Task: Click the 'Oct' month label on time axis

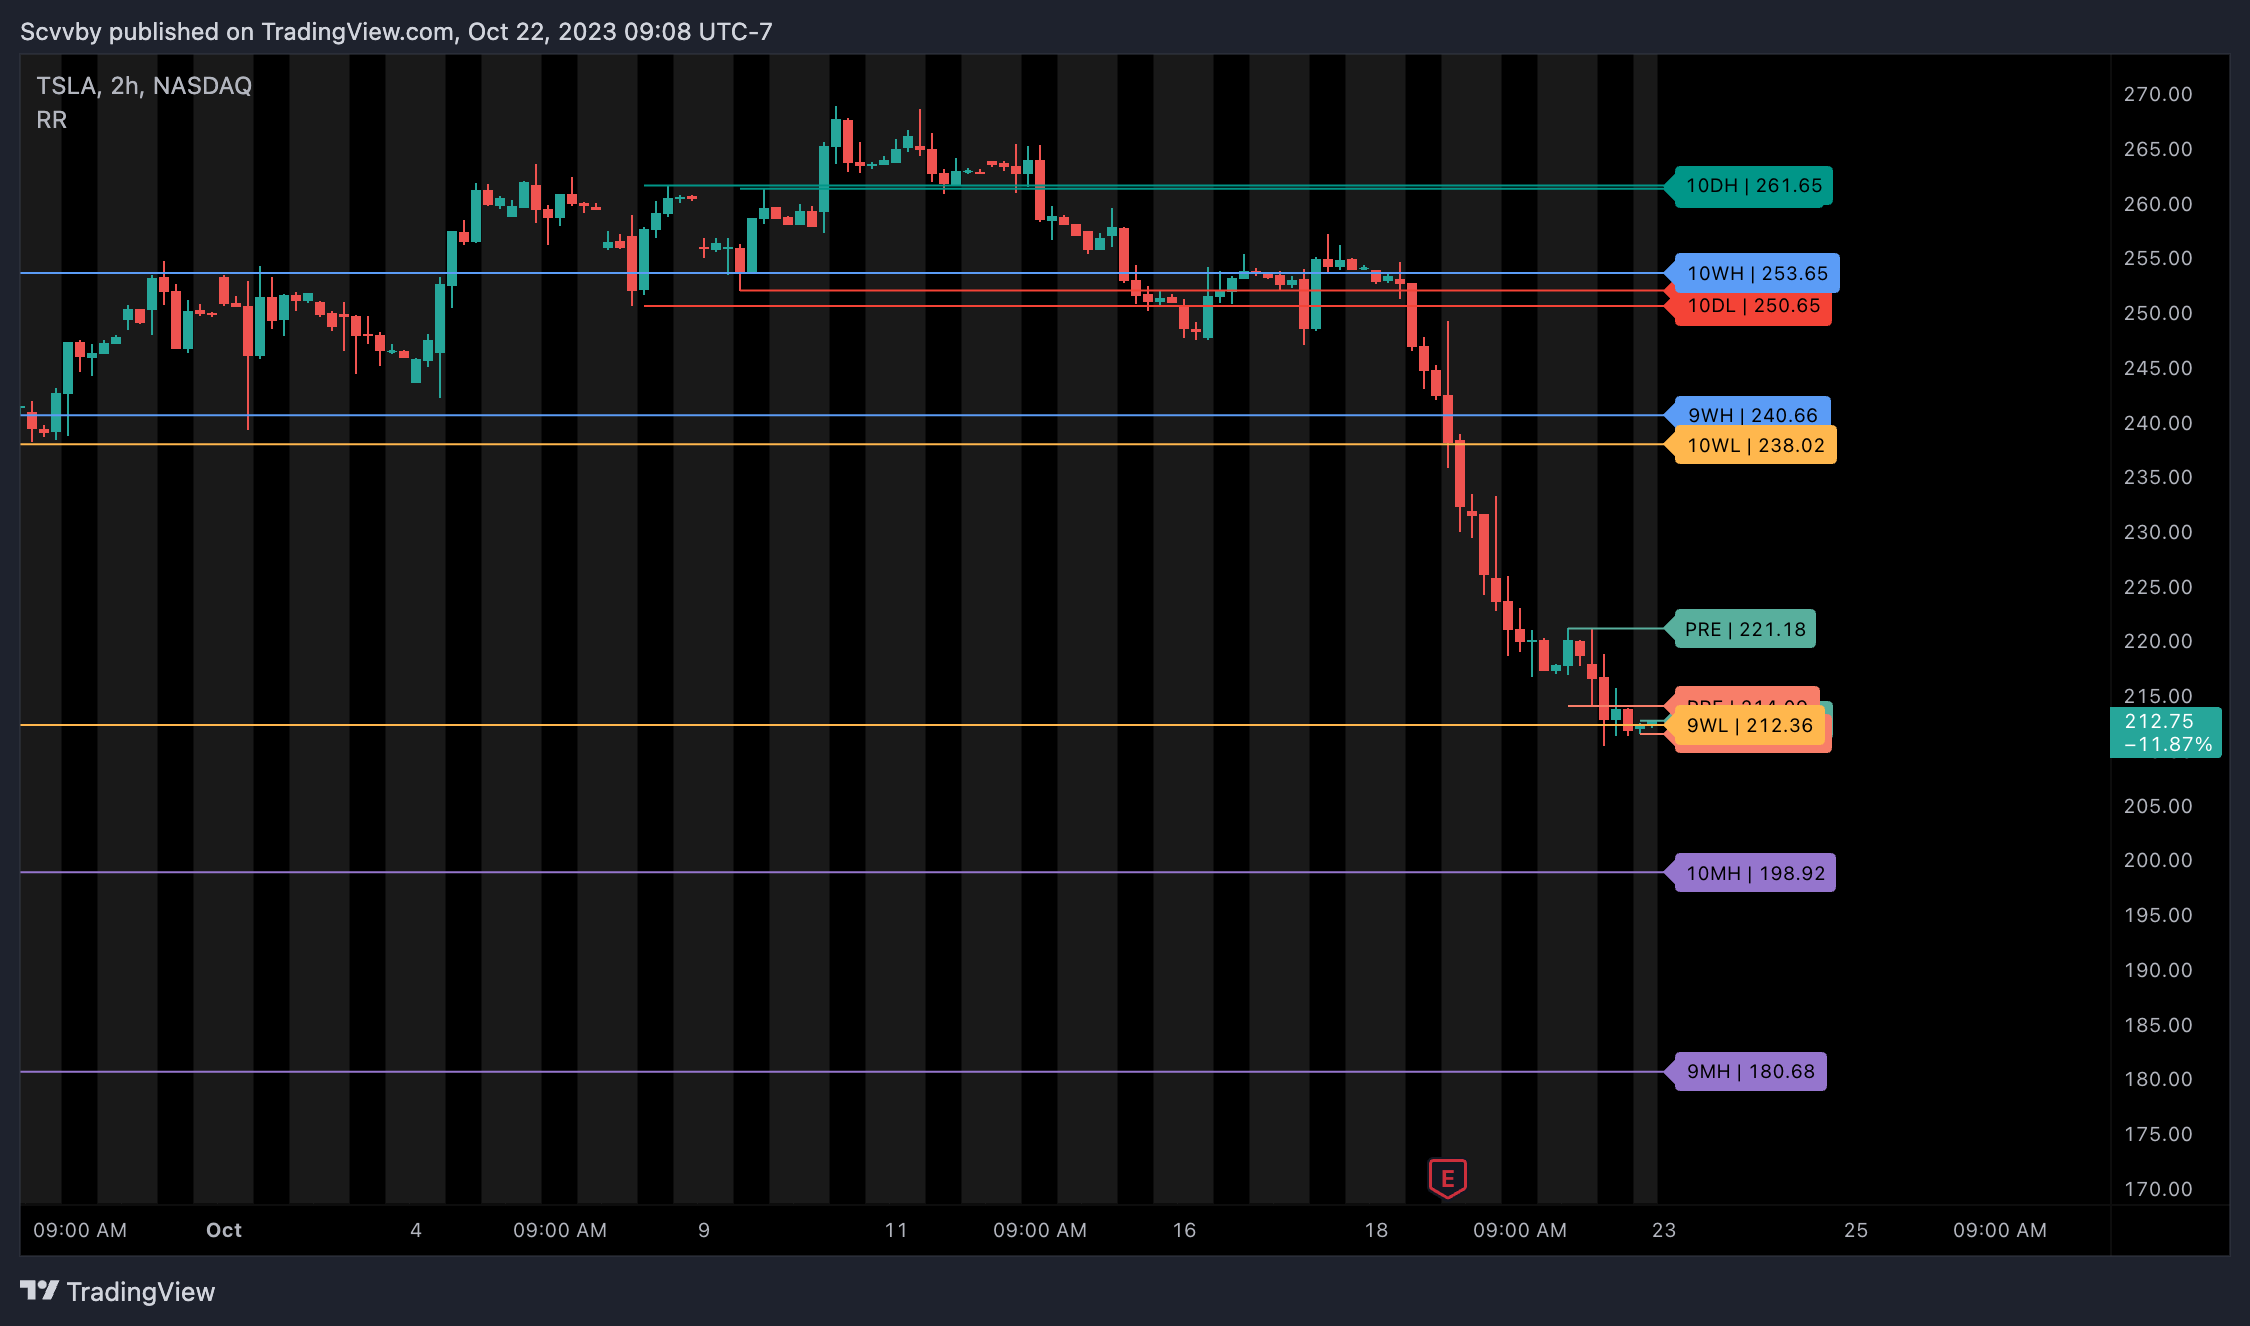Action: click(x=224, y=1230)
